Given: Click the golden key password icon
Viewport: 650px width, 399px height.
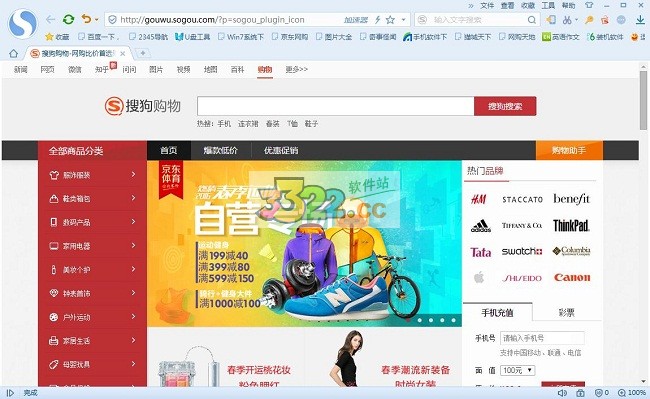Looking at the screenshot, I should point(589,19).
